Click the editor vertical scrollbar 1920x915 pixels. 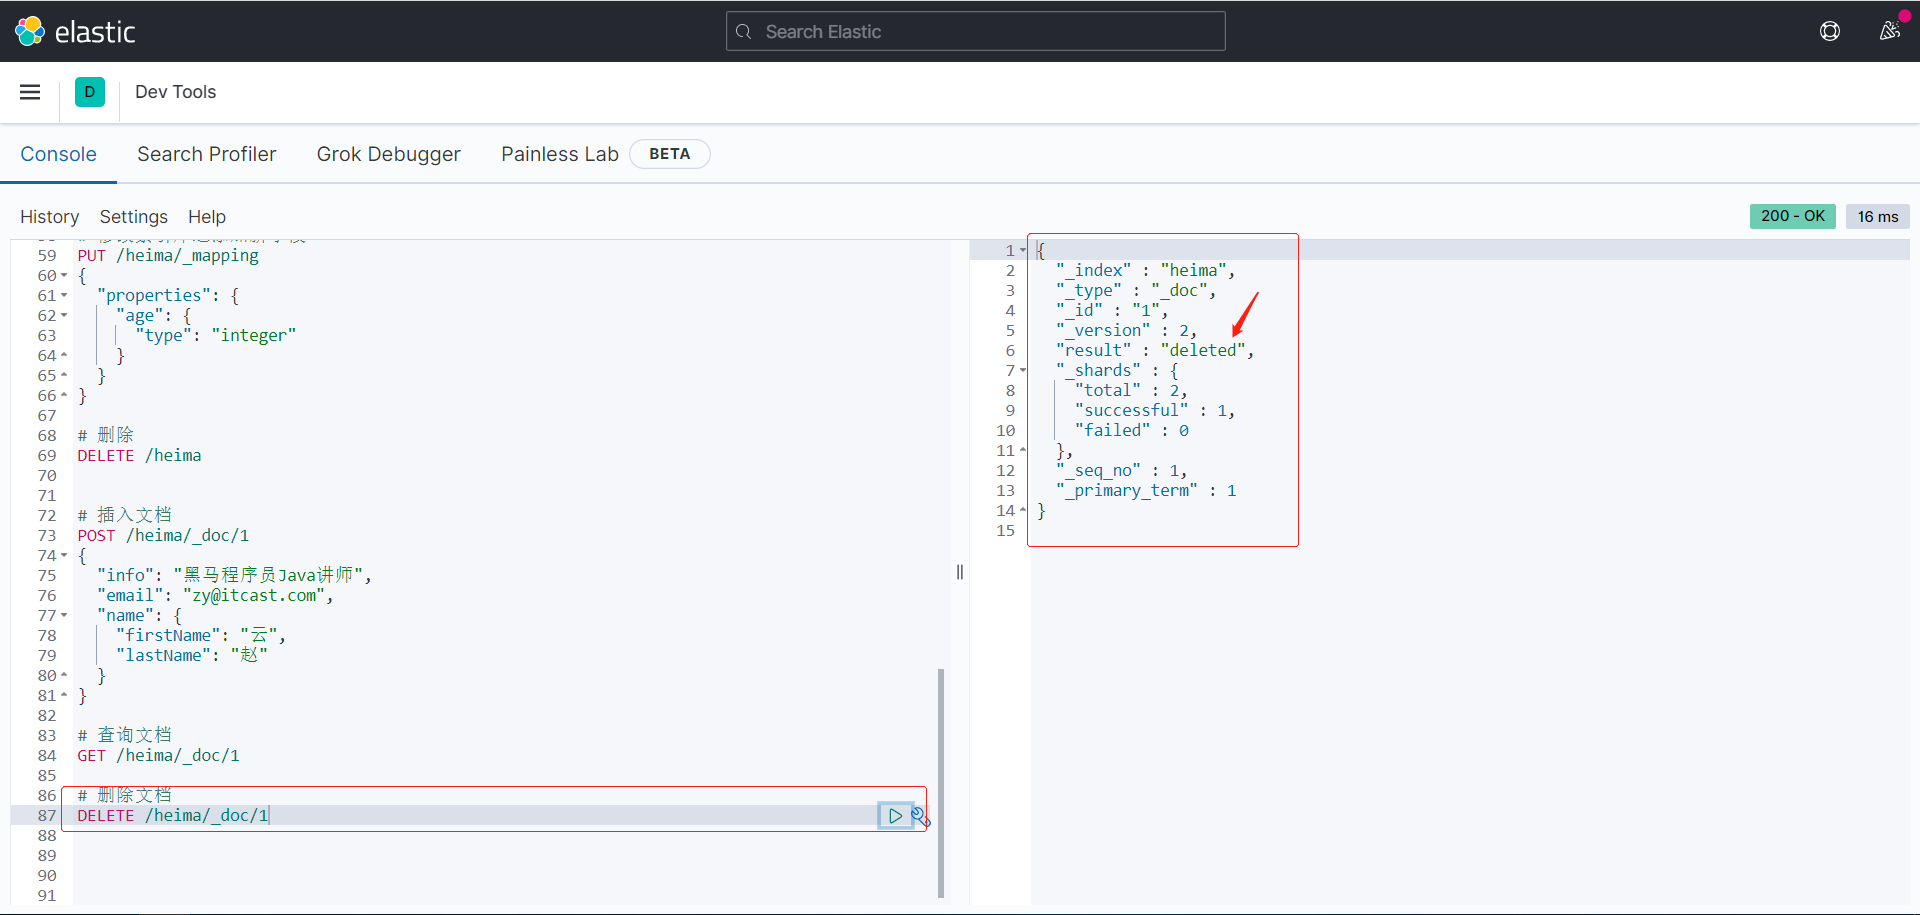click(941, 783)
